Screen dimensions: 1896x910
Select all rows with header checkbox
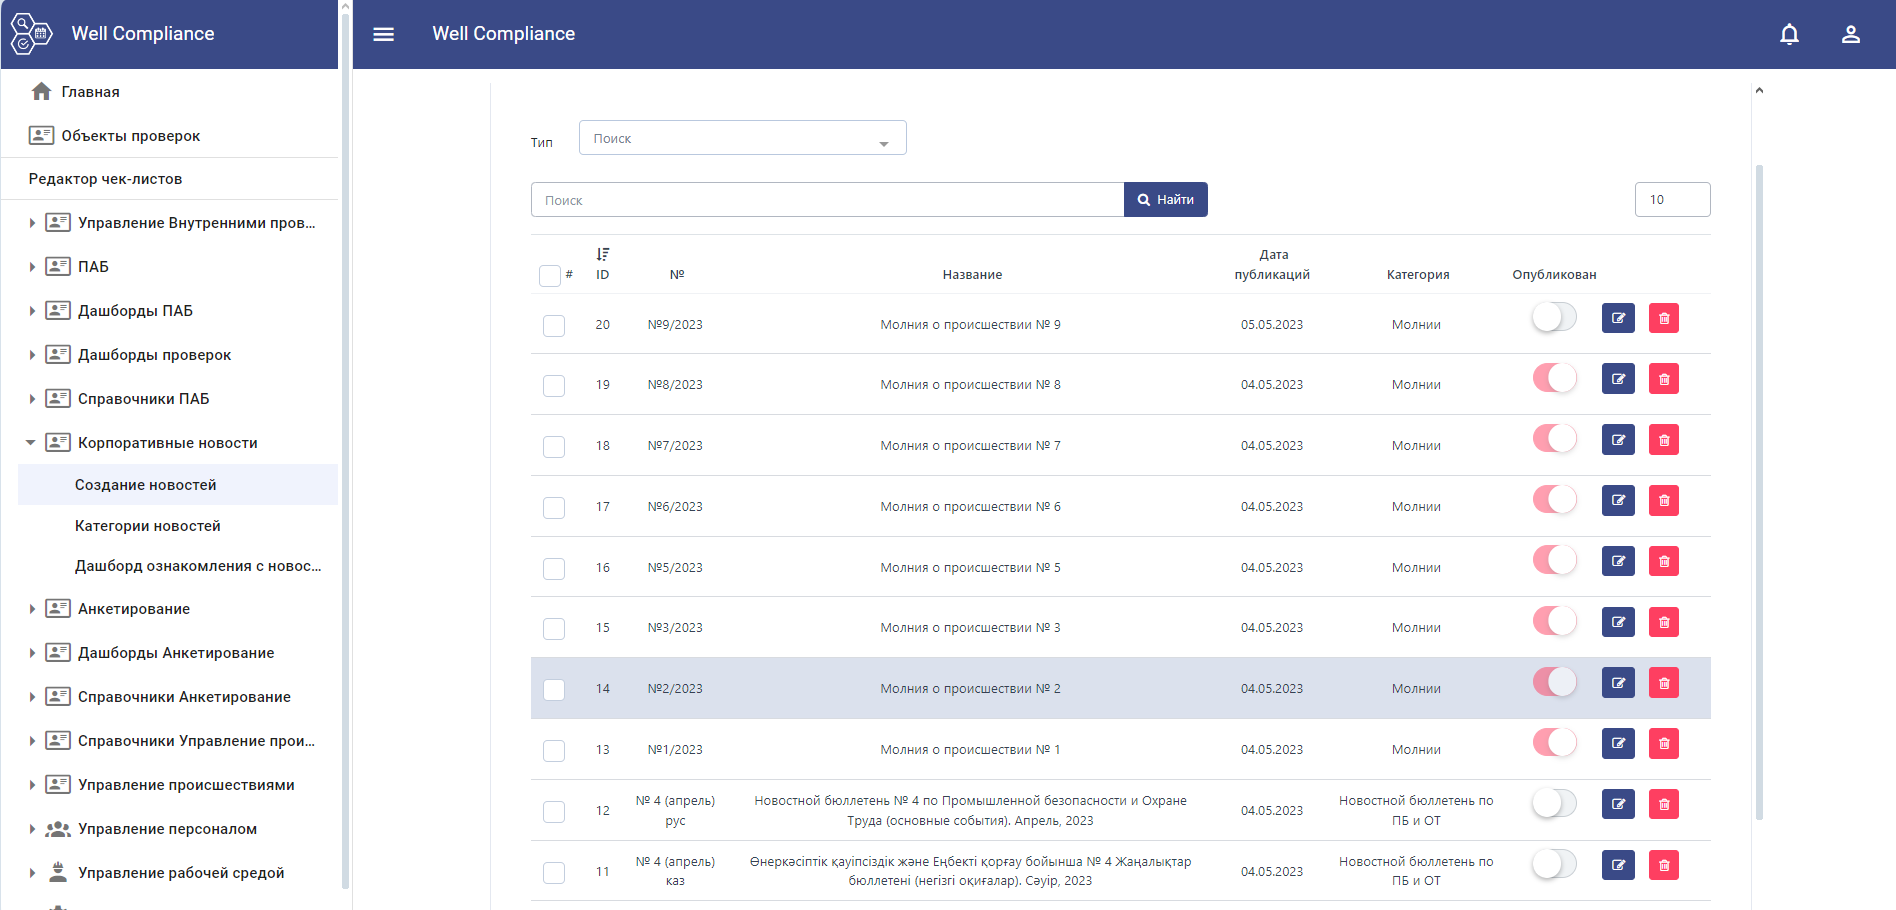[549, 275]
